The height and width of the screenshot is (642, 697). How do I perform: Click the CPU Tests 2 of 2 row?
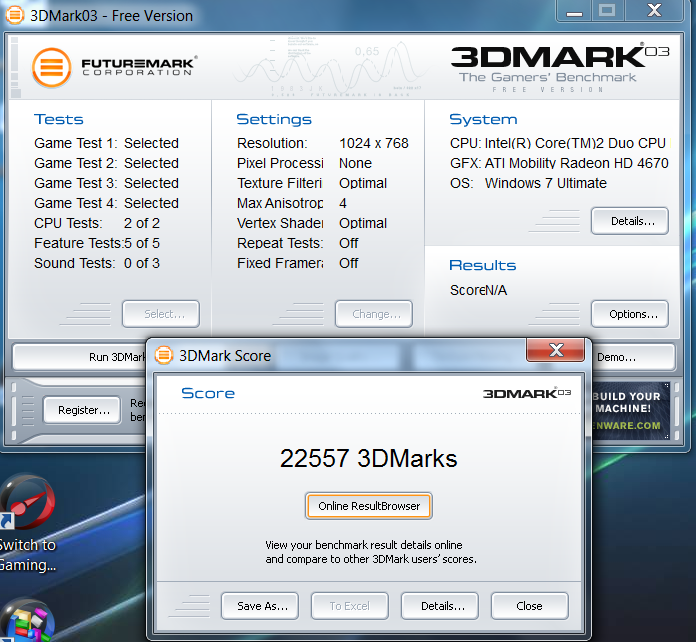click(x=97, y=223)
